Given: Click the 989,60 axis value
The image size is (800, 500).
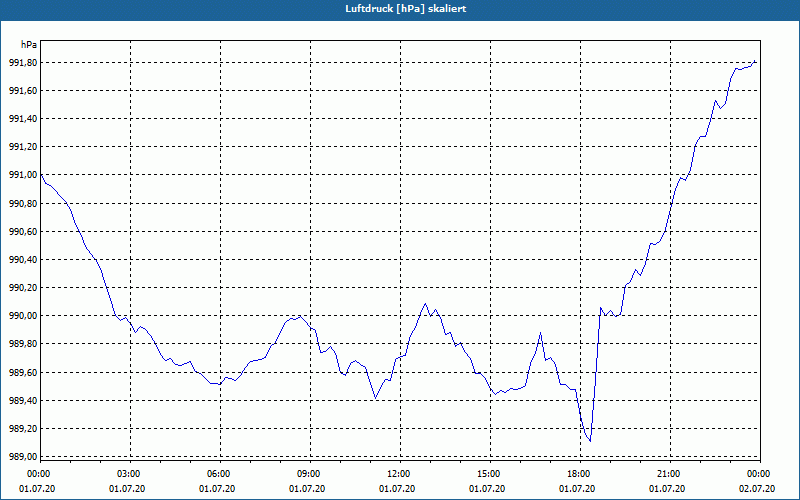Looking at the screenshot, I should click(23, 372).
